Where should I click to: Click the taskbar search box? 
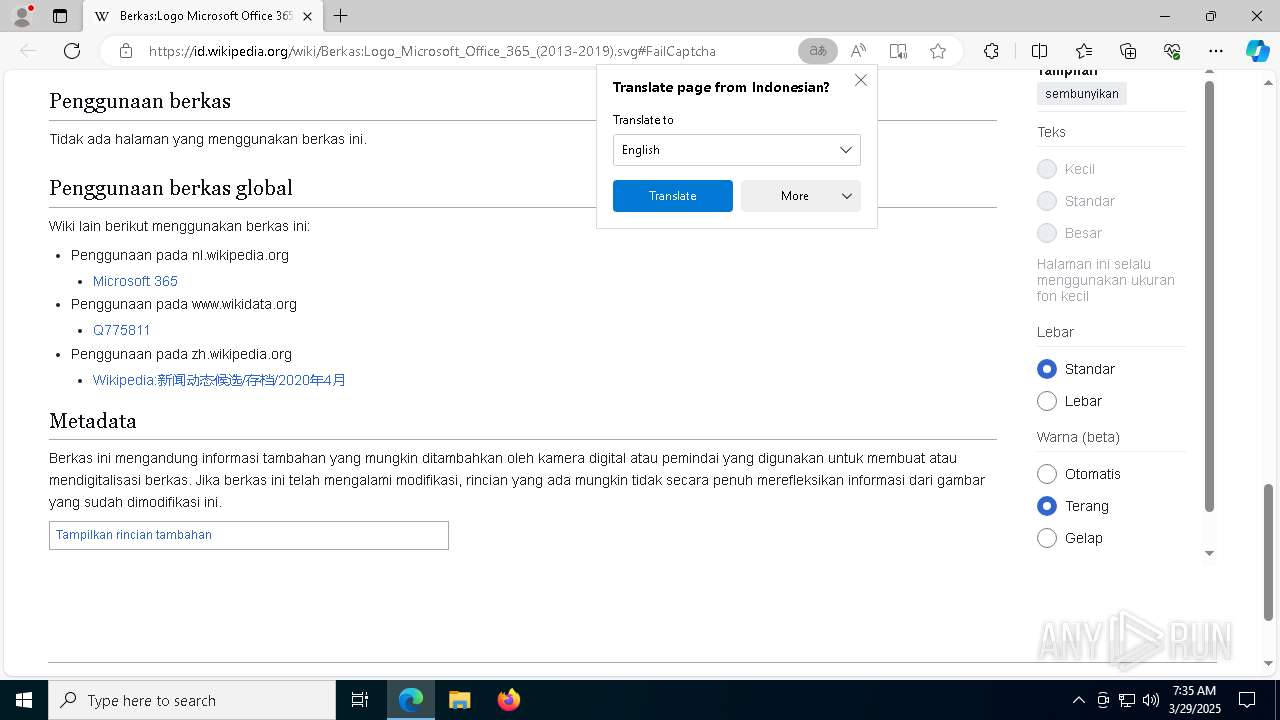coord(192,700)
